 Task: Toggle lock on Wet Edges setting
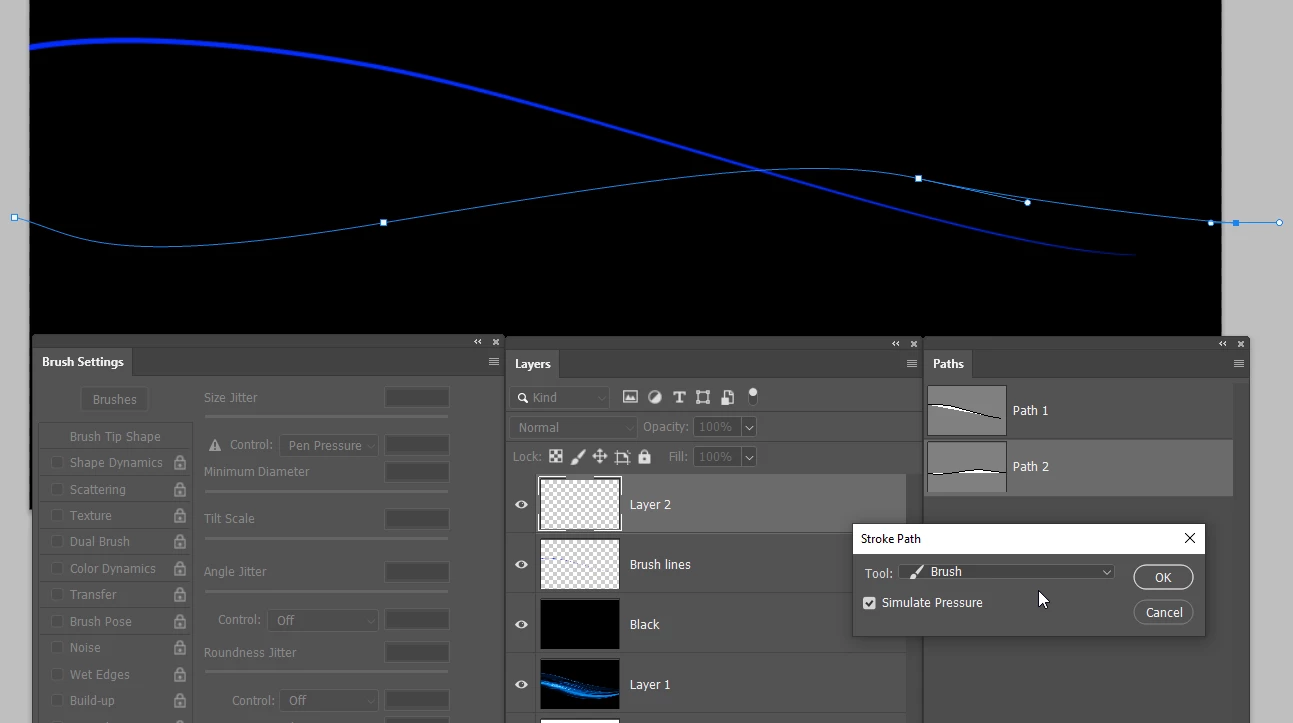click(180, 675)
